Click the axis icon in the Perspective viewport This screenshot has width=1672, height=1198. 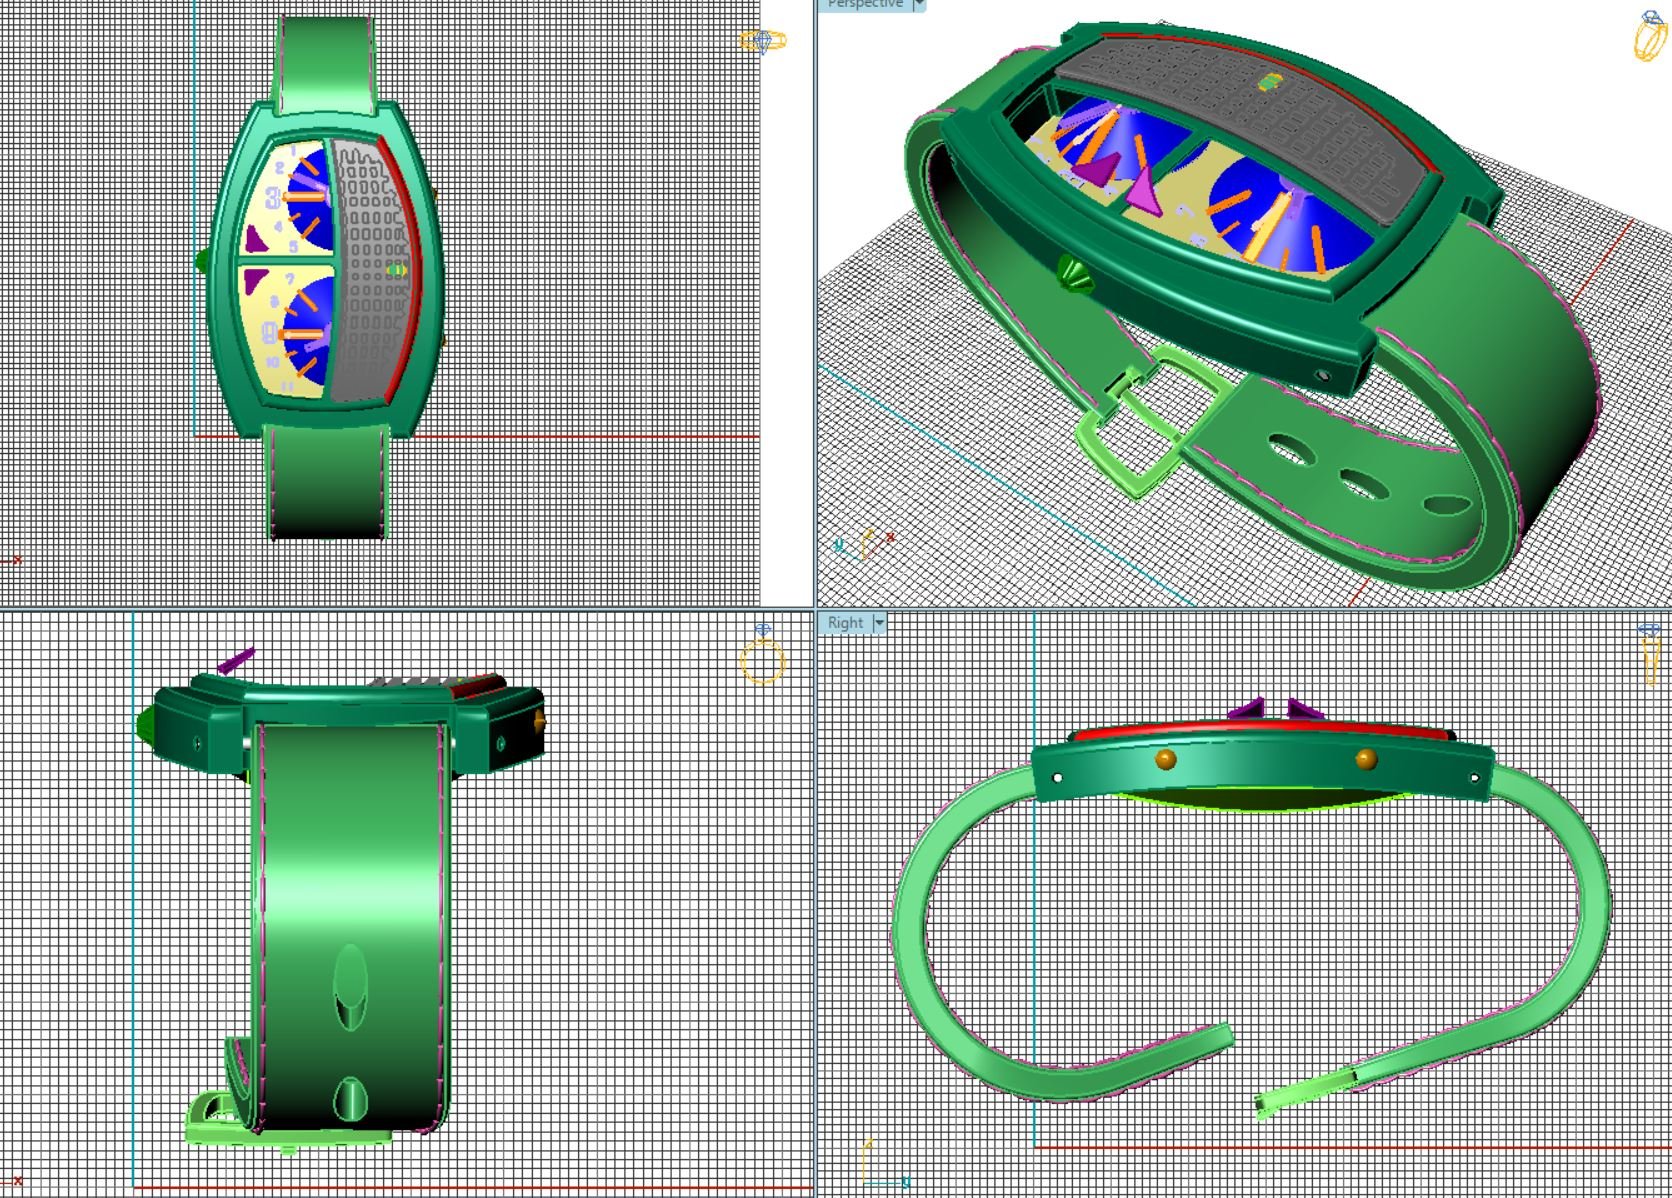pos(866,543)
